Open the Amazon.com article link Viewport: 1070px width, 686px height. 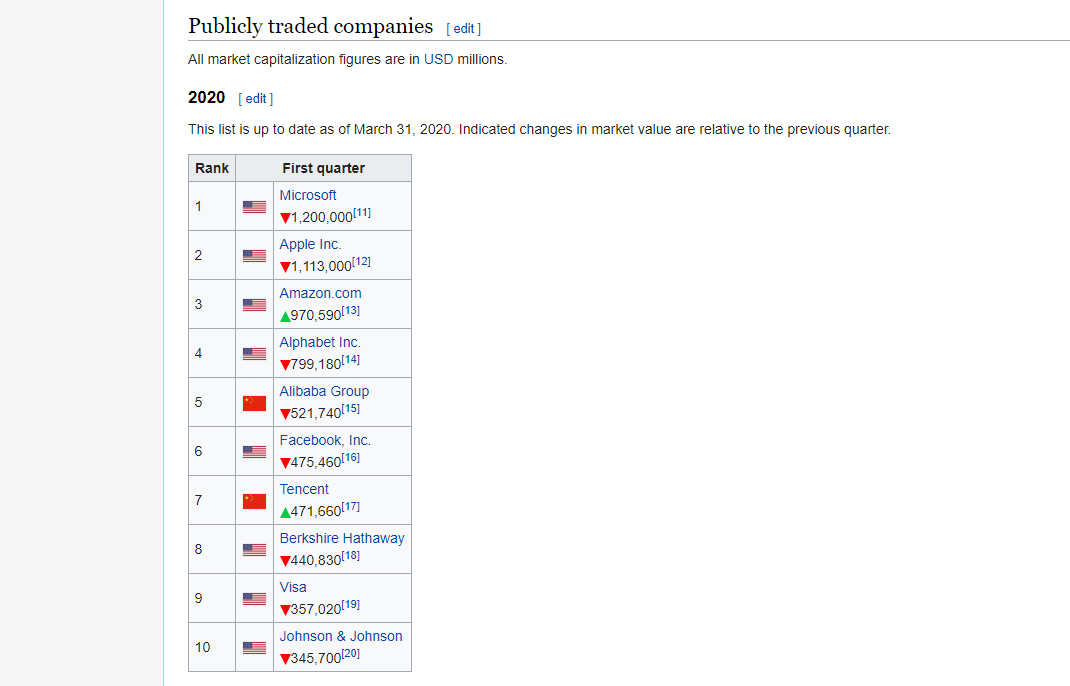320,294
